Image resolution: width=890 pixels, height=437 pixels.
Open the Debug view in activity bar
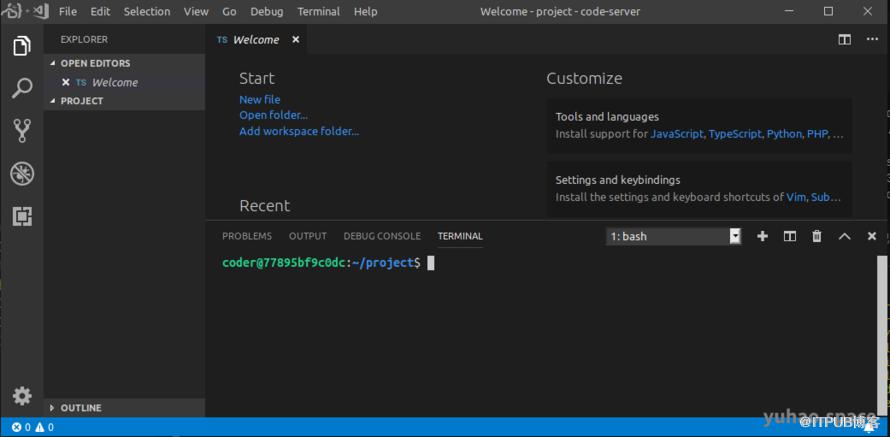click(x=22, y=174)
